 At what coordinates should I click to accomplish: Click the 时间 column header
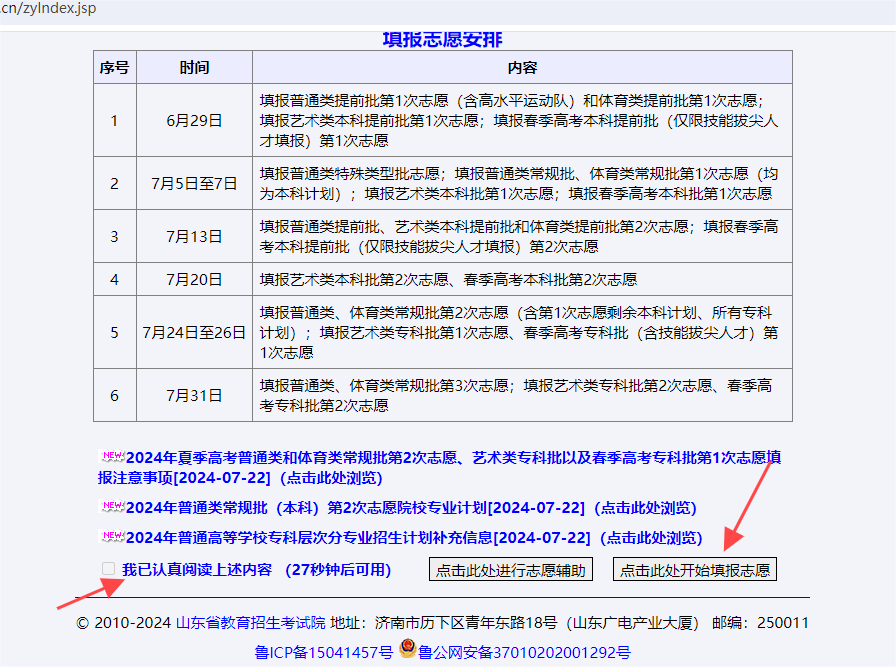pyautogui.click(x=194, y=68)
